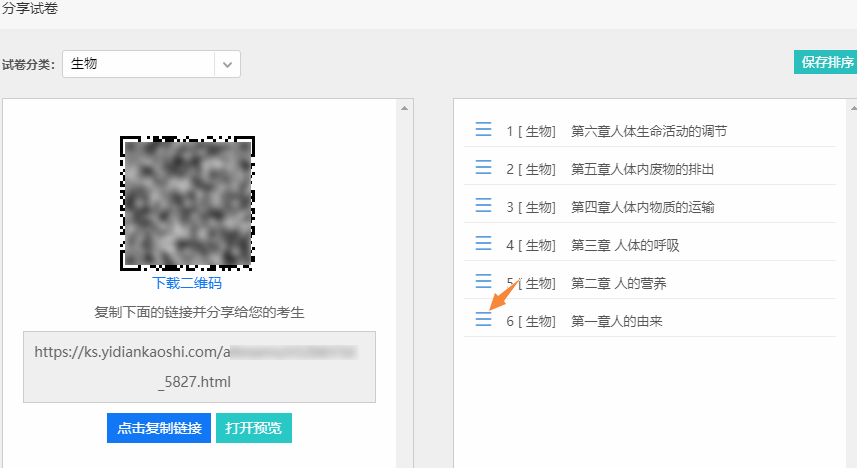The image size is (857, 468).
Task: Select exam title 第六章人体生命活动的调节
Action: click(x=649, y=131)
